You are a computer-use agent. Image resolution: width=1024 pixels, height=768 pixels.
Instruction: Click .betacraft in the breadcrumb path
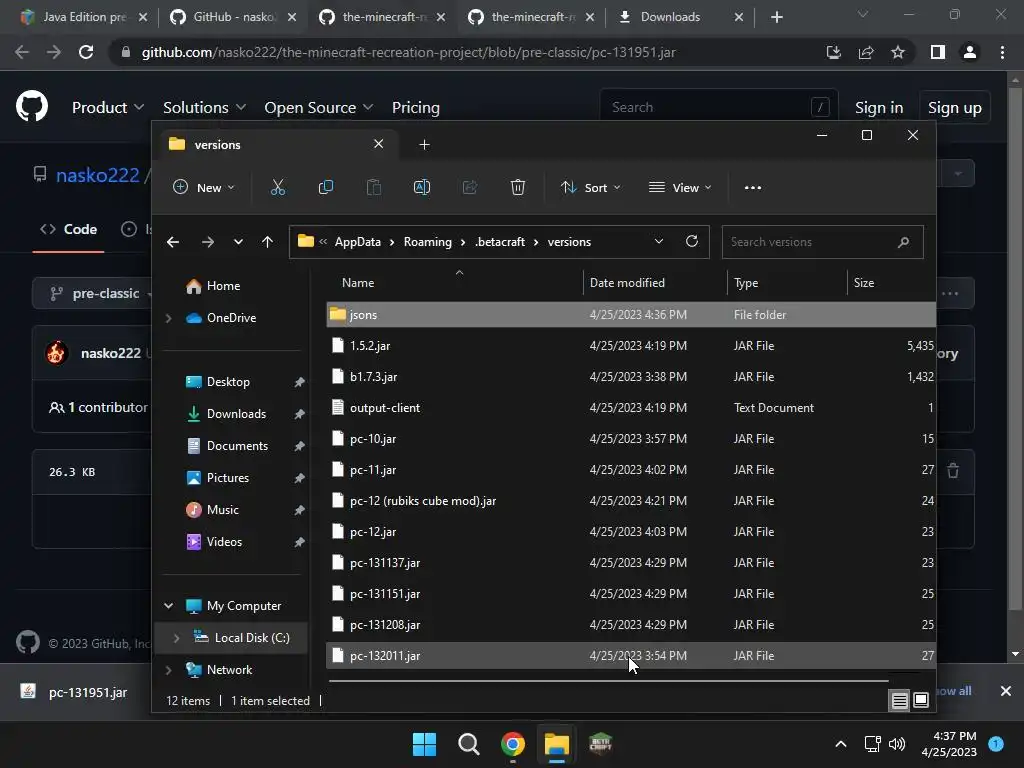point(500,242)
